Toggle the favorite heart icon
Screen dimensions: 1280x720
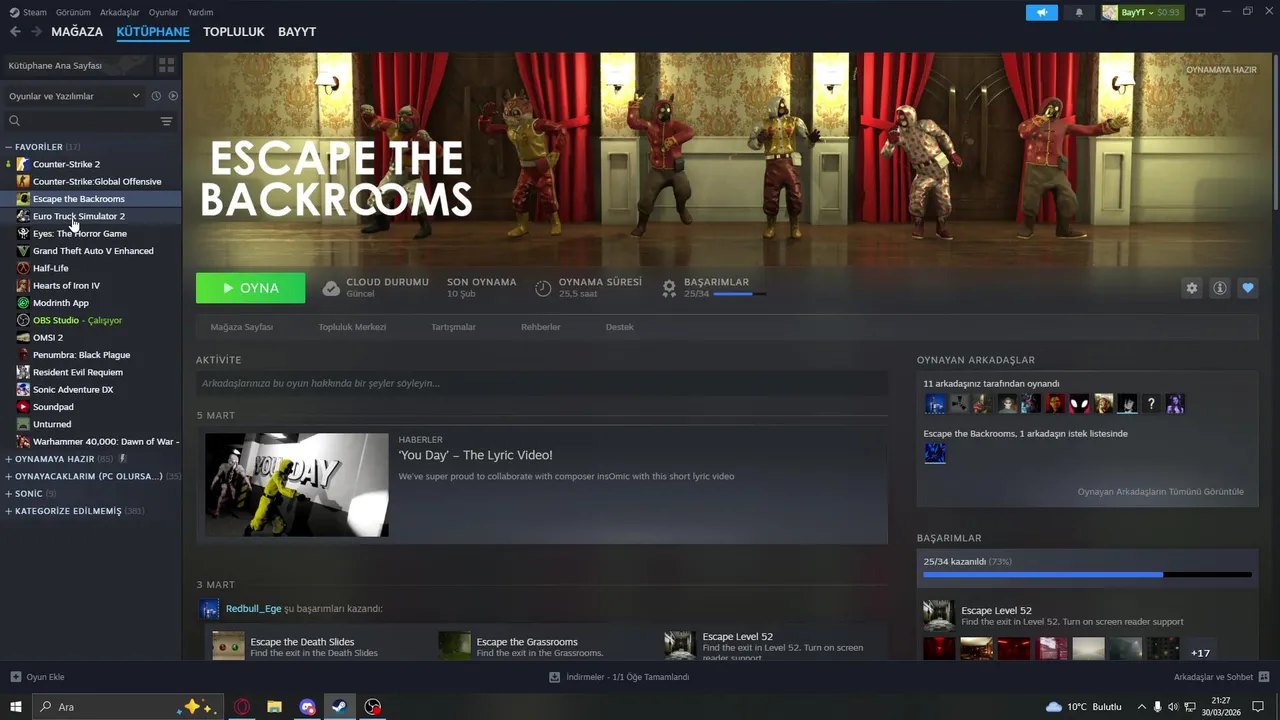click(x=1247, y=288)
